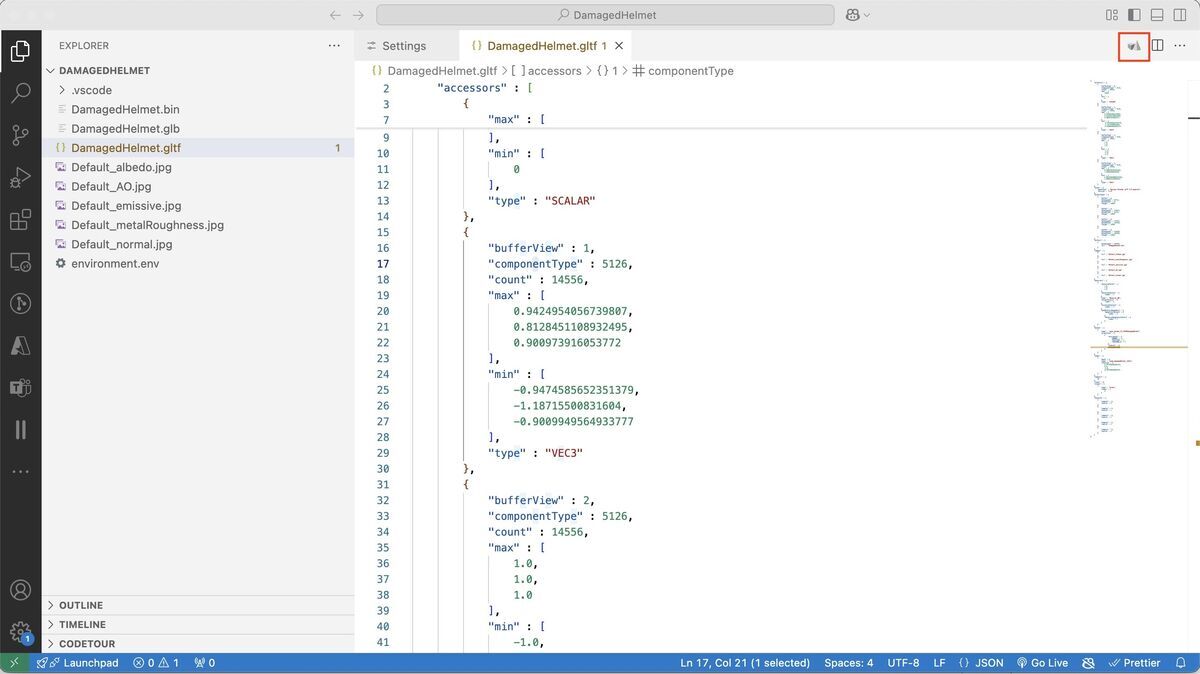
Task: Open the Teams Toolkit view
Action: point(20,388)
